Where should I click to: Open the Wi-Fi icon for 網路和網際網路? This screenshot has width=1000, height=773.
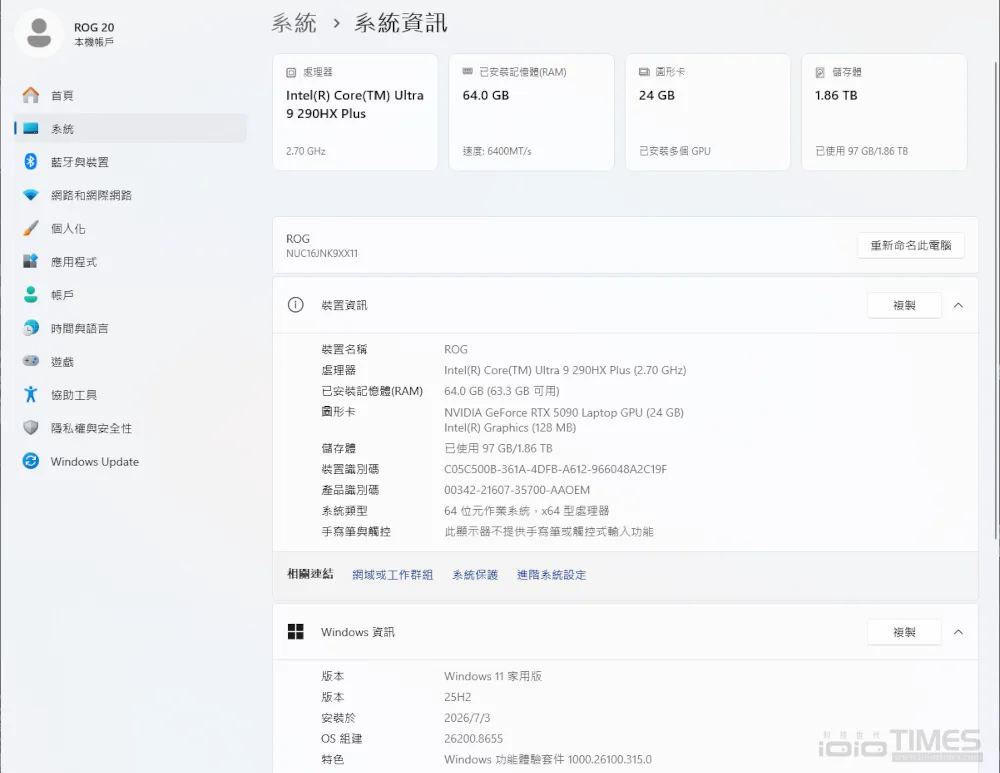(31, 195)
